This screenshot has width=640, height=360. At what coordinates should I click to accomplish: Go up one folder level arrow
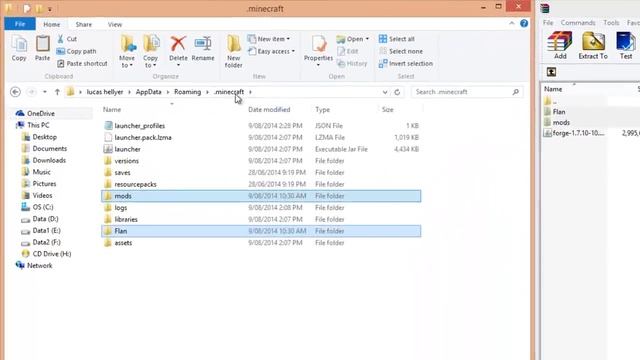tap(57, 92)
